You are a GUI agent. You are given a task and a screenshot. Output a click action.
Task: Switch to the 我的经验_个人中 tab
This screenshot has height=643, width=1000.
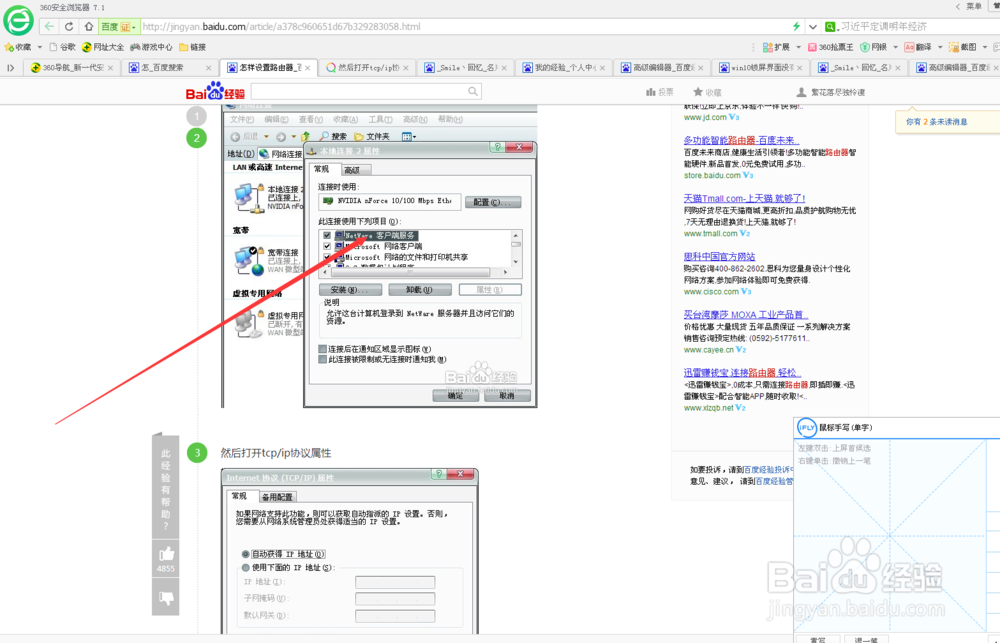point(564,67)
